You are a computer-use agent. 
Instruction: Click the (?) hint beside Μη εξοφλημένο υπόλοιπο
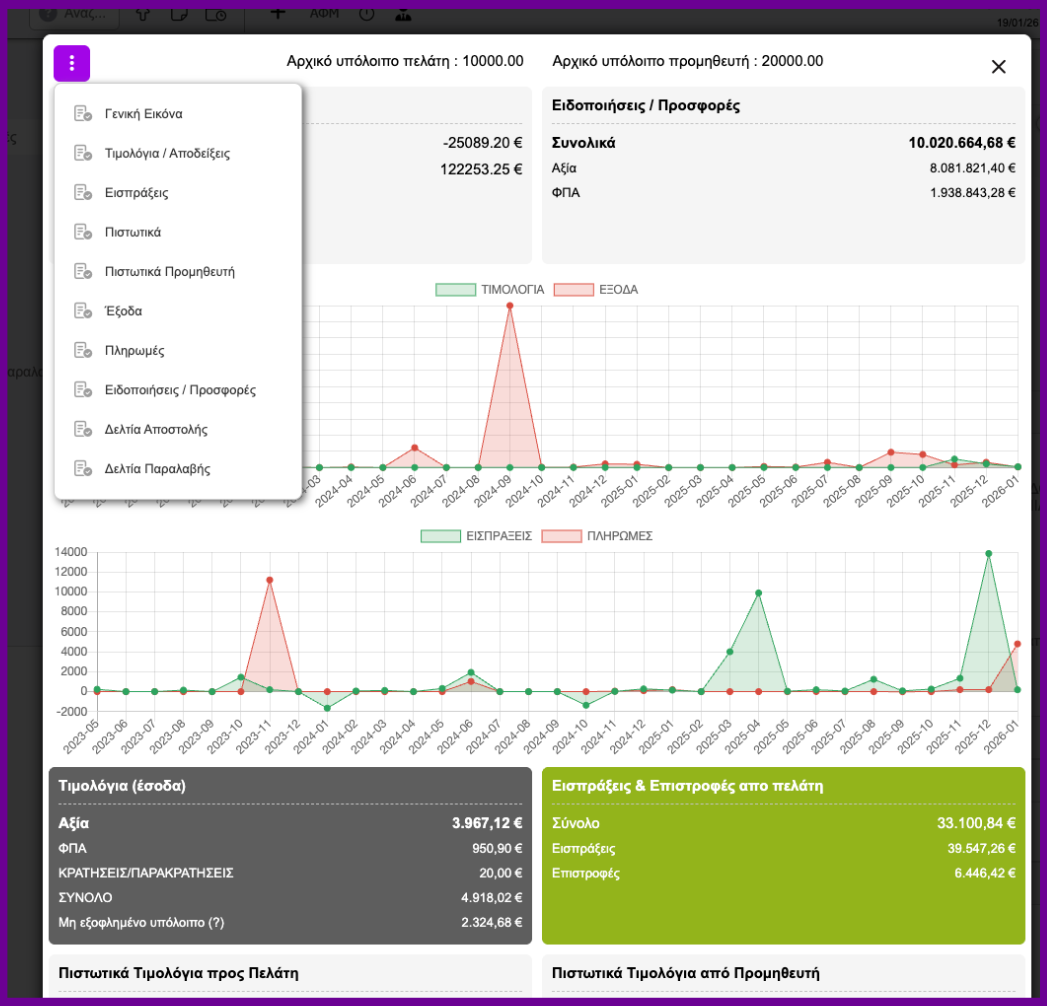pos(216,923)
